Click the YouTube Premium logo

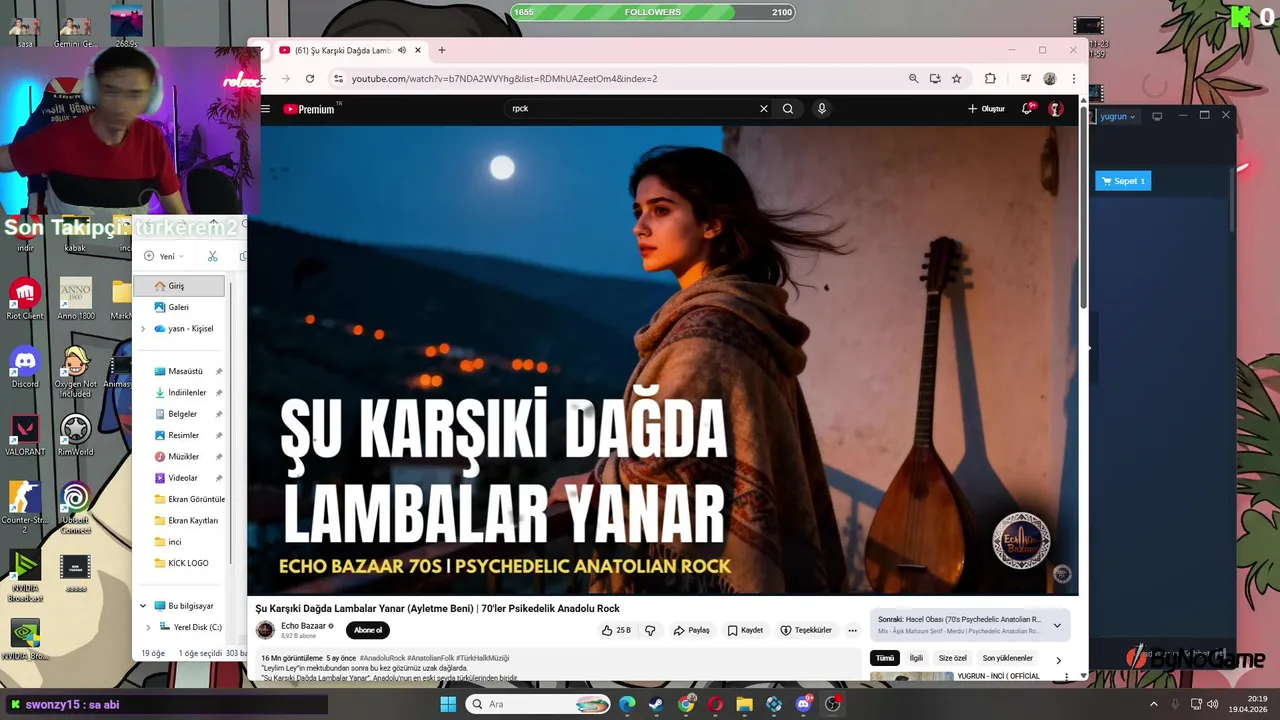point(311,109)
